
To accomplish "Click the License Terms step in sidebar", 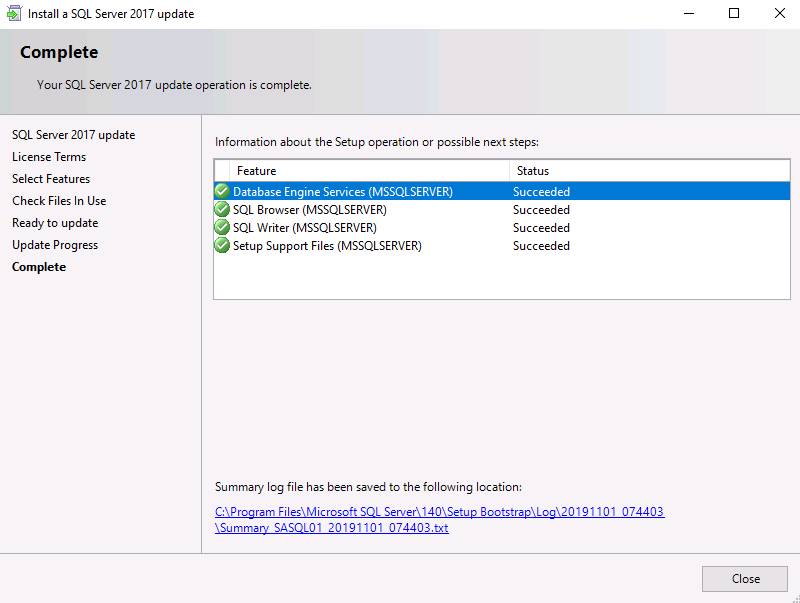I will (49, 157).
